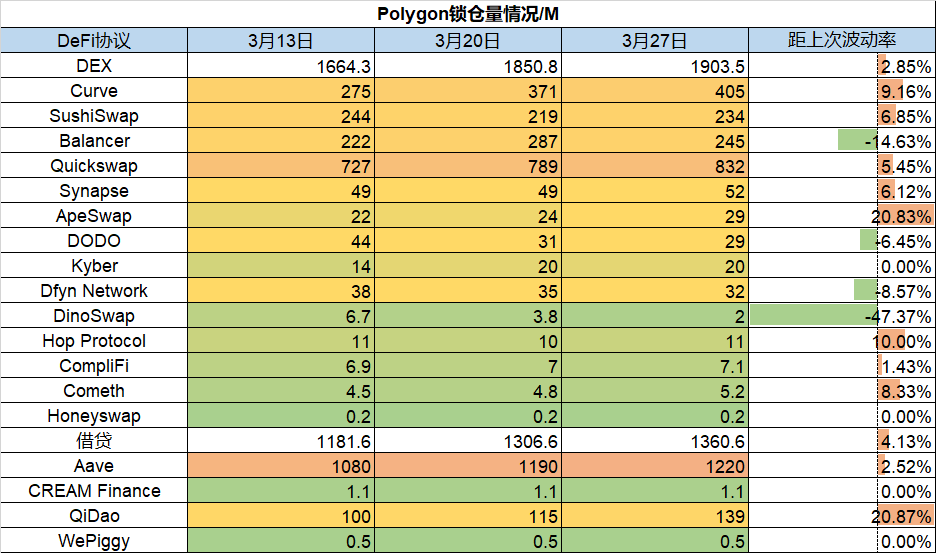Viewport: 936px width, 553px height.
Task: Select the DEX total 1850.8 cell
Action: (x=468, y=66)
